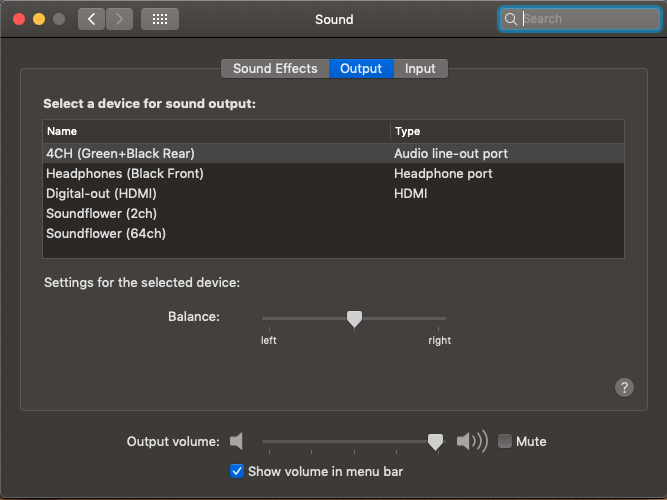Select the Output tab
The width and height of the screenshot is (667, 500).
click(x=361, y=69)
